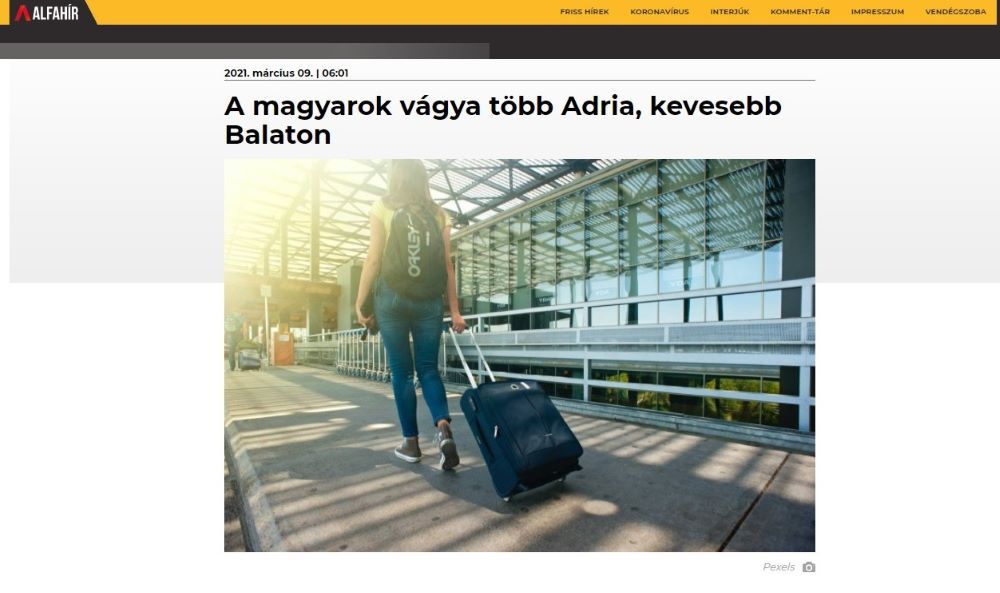Click the article headline about Adria and Balaton

[x=503, y=120]
